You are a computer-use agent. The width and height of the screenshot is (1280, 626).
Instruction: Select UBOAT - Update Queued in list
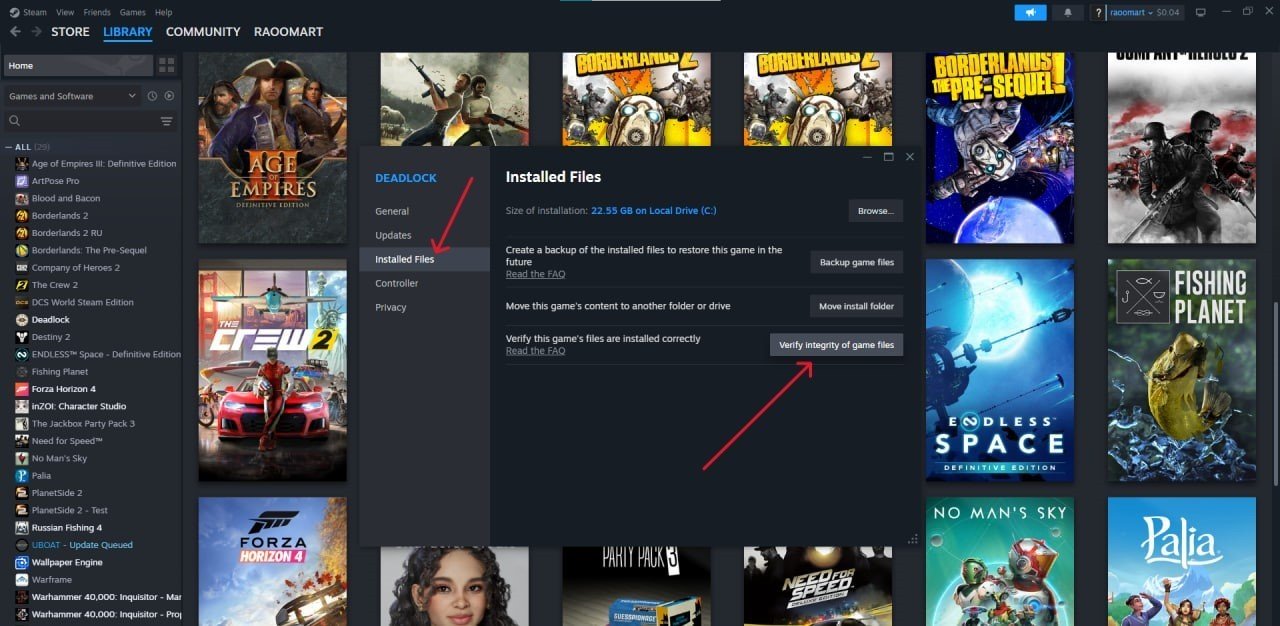[82, 545]
